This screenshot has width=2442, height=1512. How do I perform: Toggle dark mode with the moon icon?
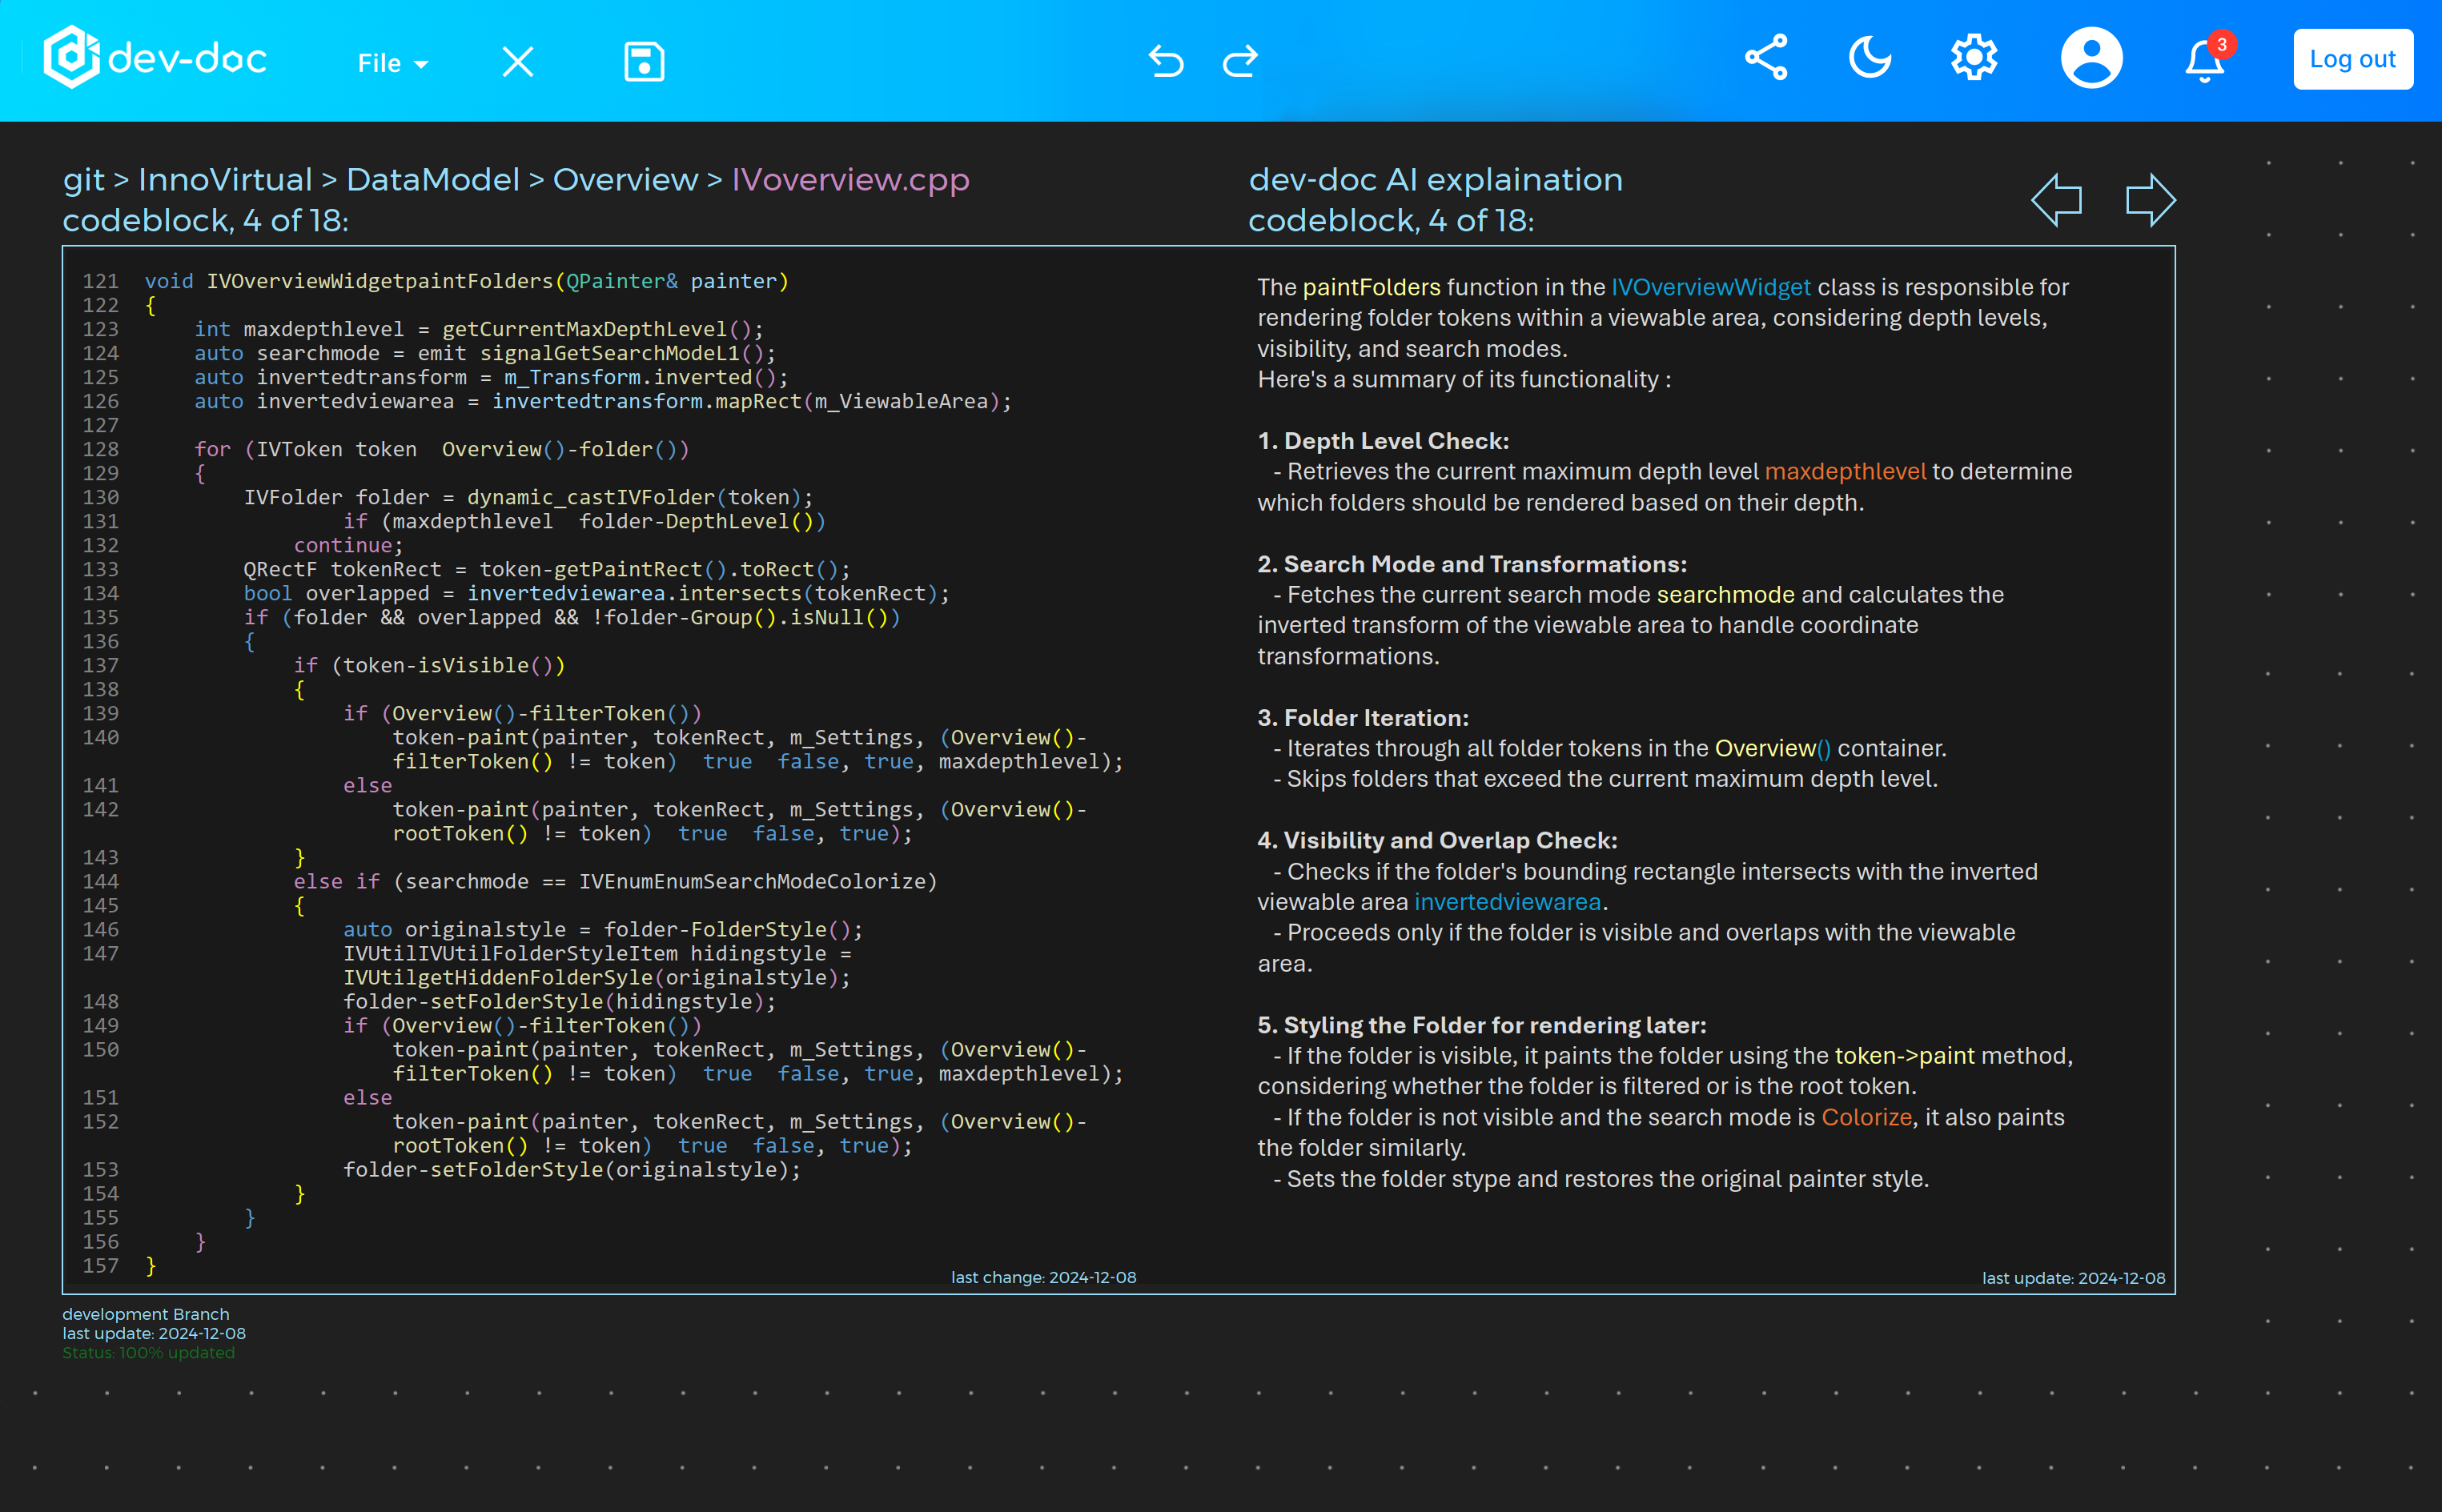1870,58
